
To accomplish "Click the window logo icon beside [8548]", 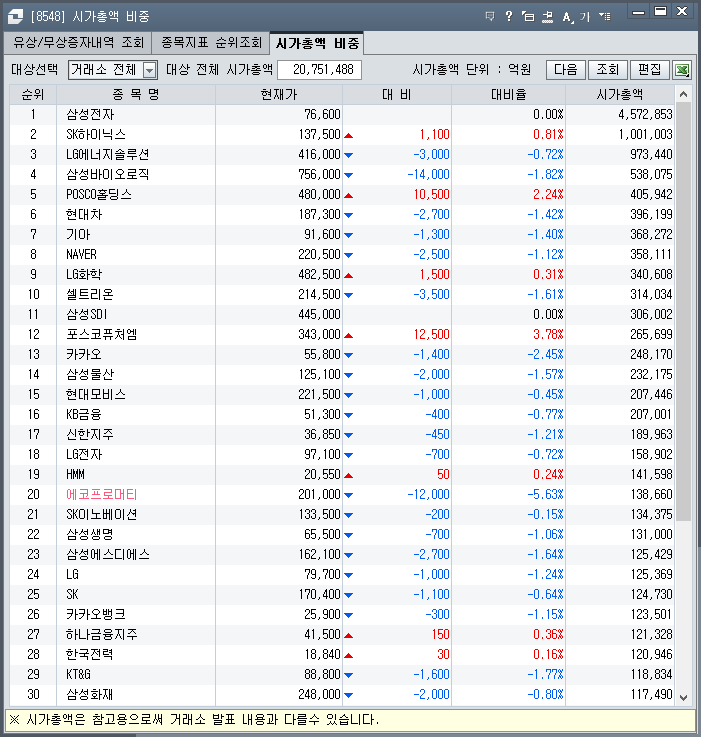I will click(15, 17).
